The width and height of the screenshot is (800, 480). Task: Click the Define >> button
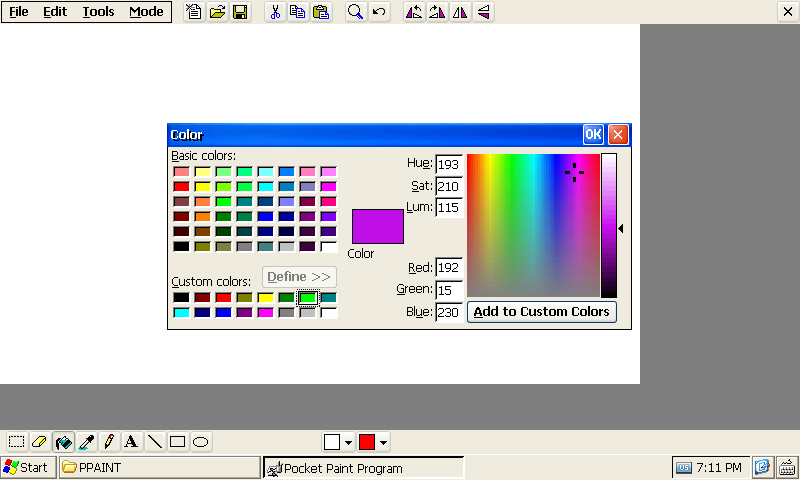point(299,277)
